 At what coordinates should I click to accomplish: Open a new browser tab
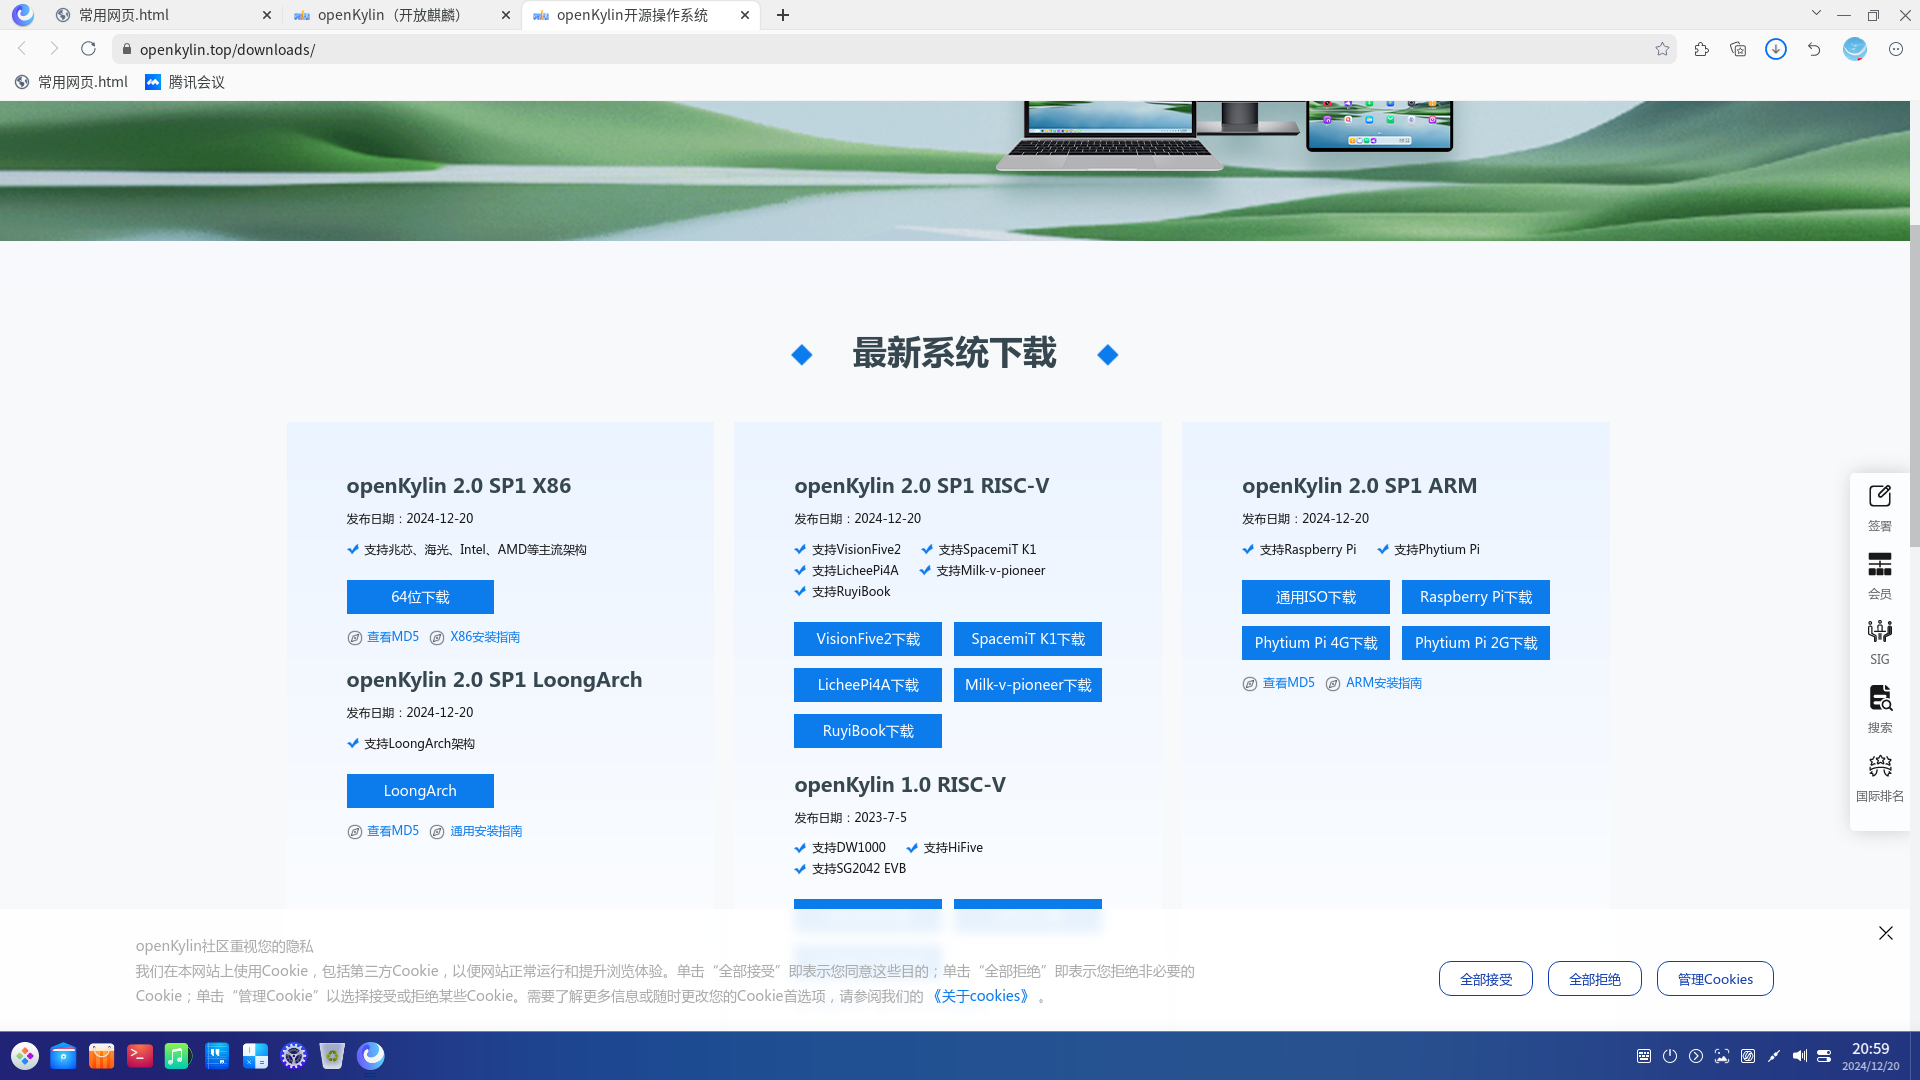click(783, 15)
